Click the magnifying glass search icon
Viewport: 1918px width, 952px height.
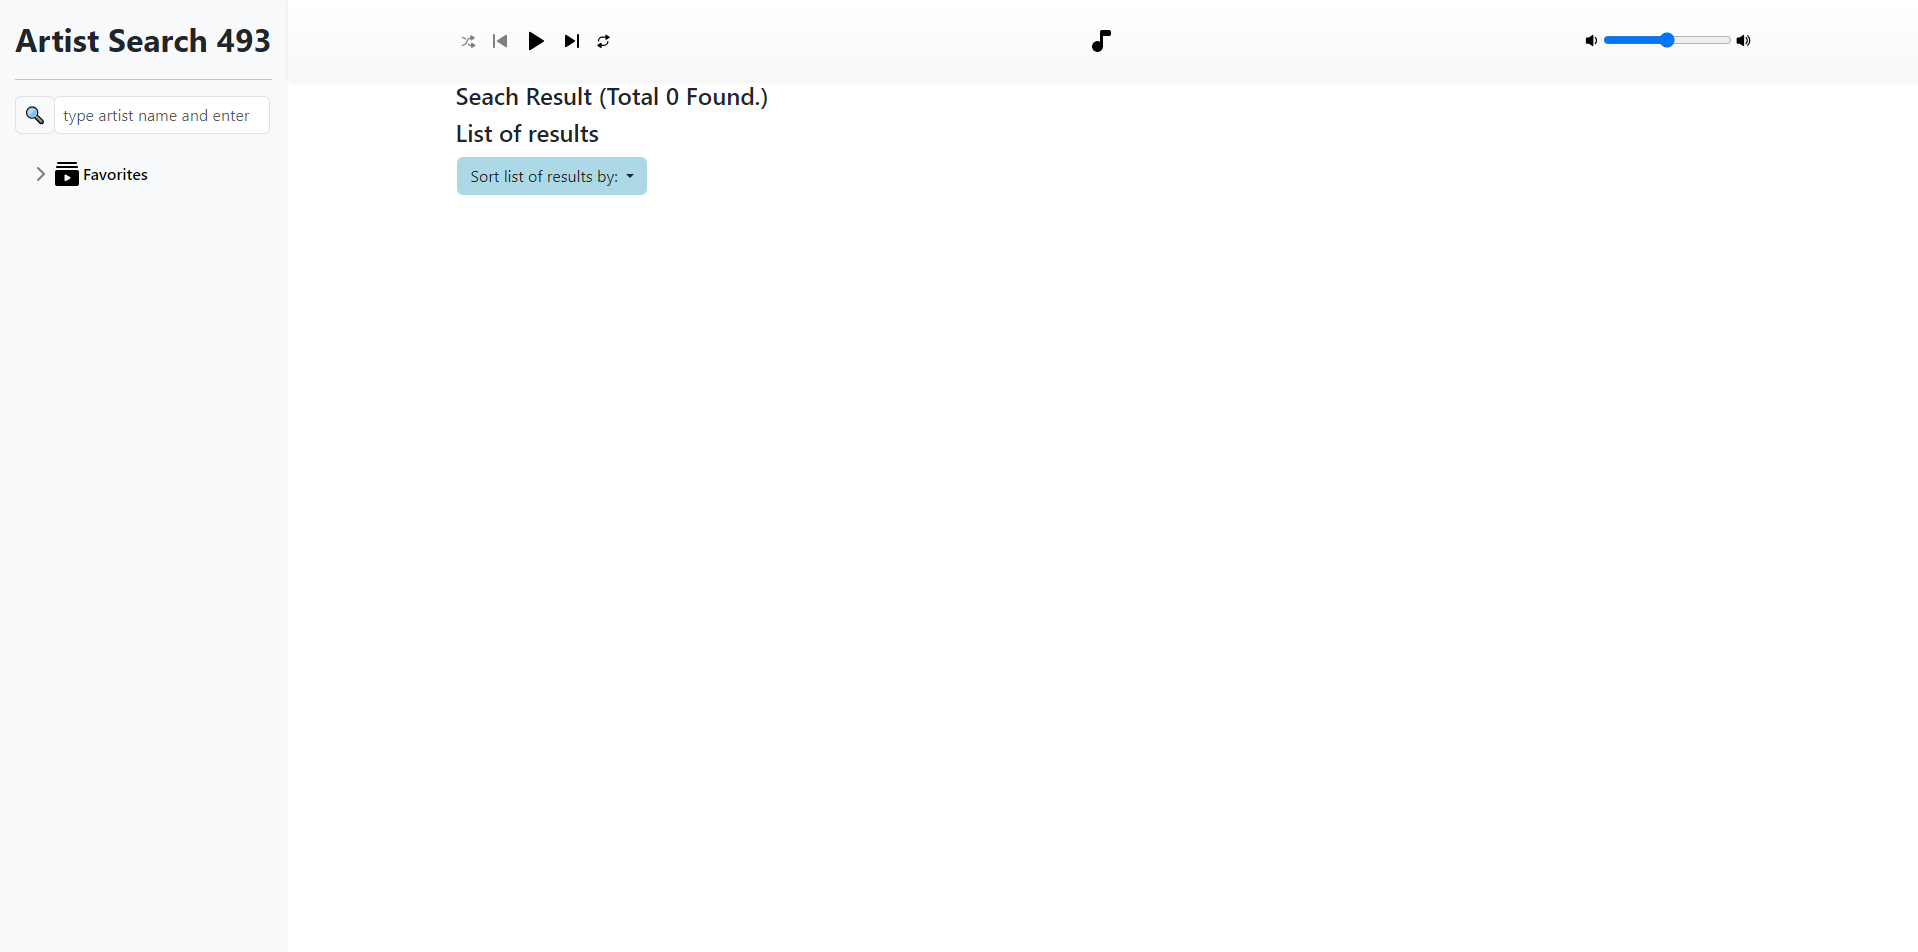[35, 115]
